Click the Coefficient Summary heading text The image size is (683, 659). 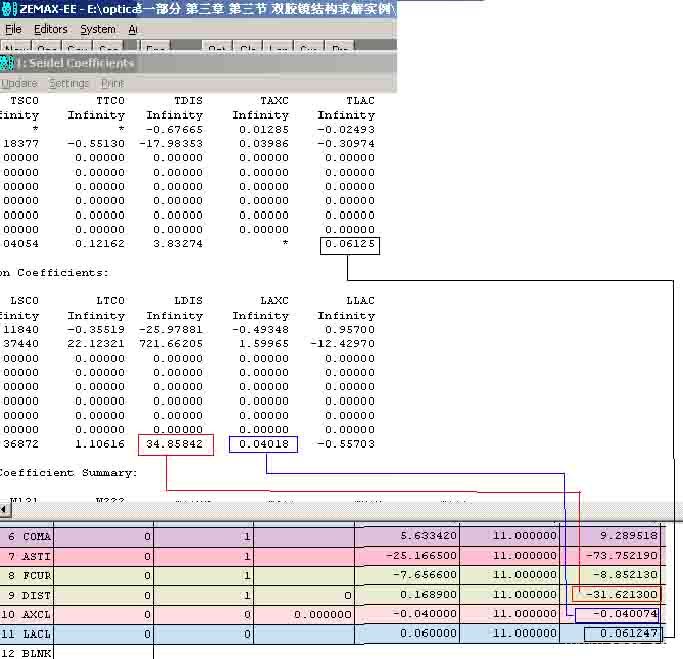point(68,473)
